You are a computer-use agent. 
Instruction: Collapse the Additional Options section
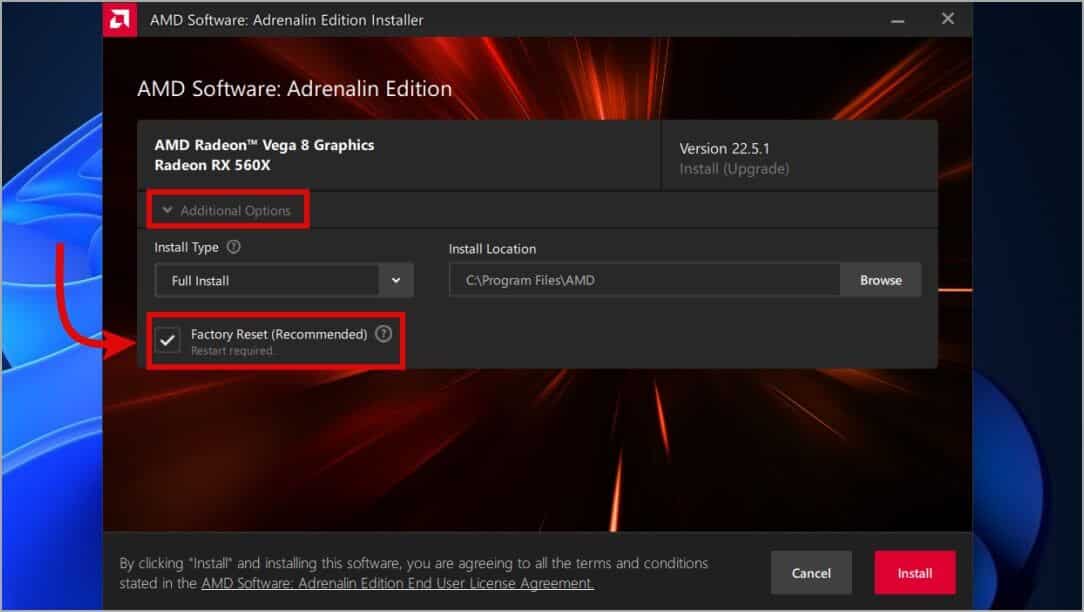pos(227,210)
